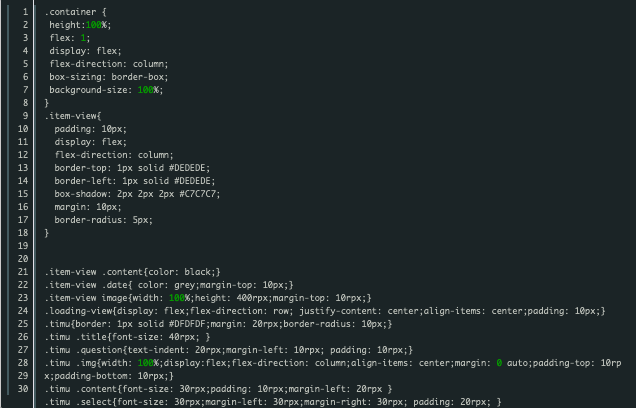Click line number 28 in the gutter
The height and width of the screenshot is (408, 636).
pyautogui.click(x=23, y=363)
